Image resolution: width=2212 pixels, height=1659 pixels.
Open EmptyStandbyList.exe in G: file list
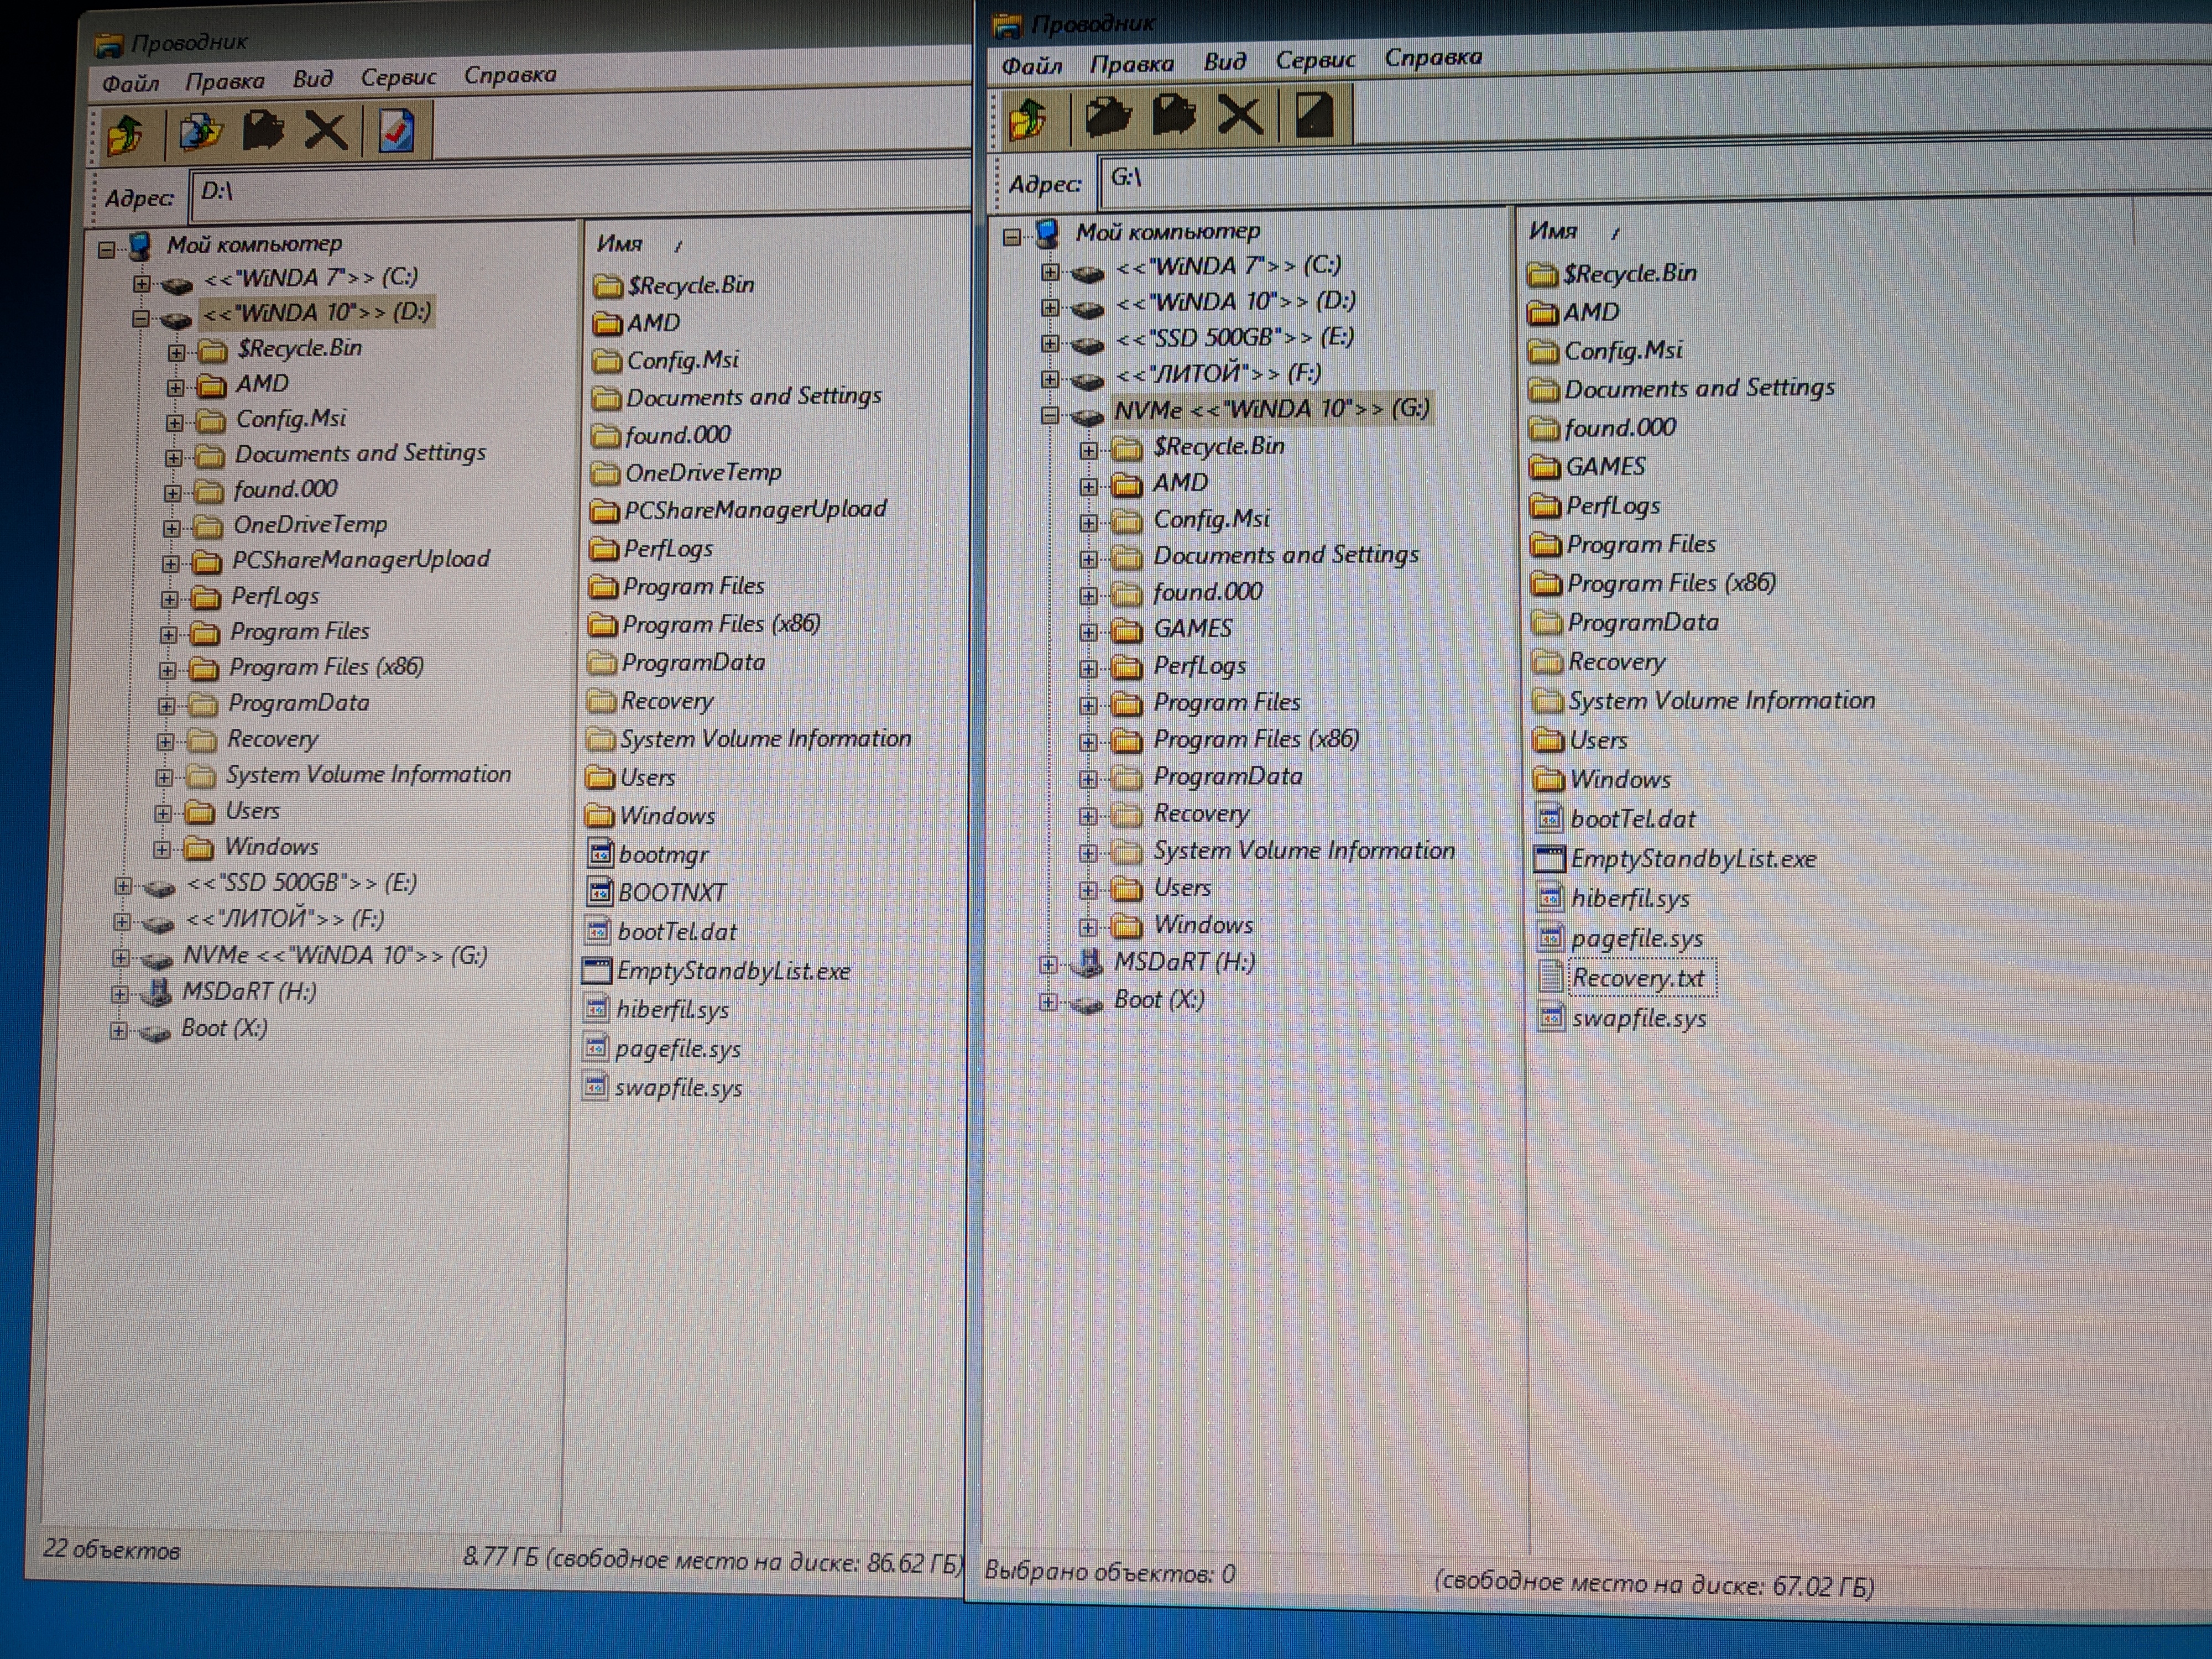(1691, 859)
